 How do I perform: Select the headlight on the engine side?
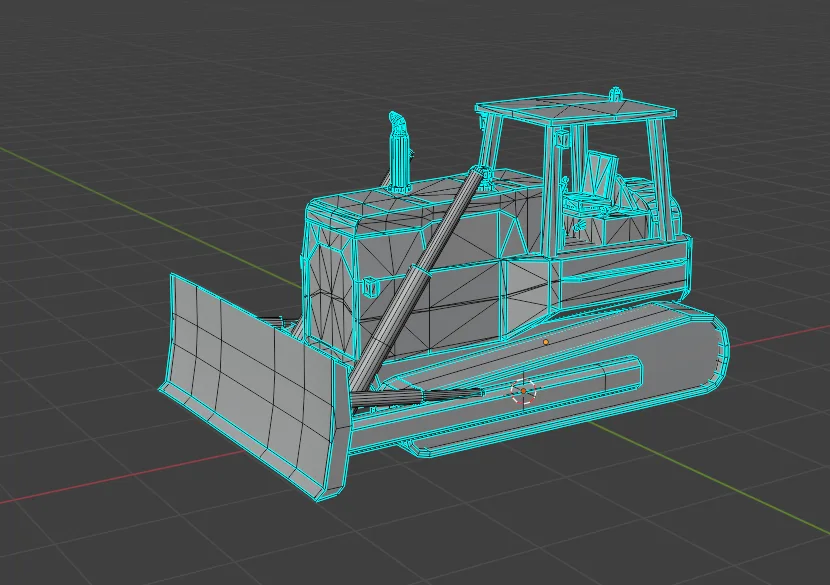(371, 287)
